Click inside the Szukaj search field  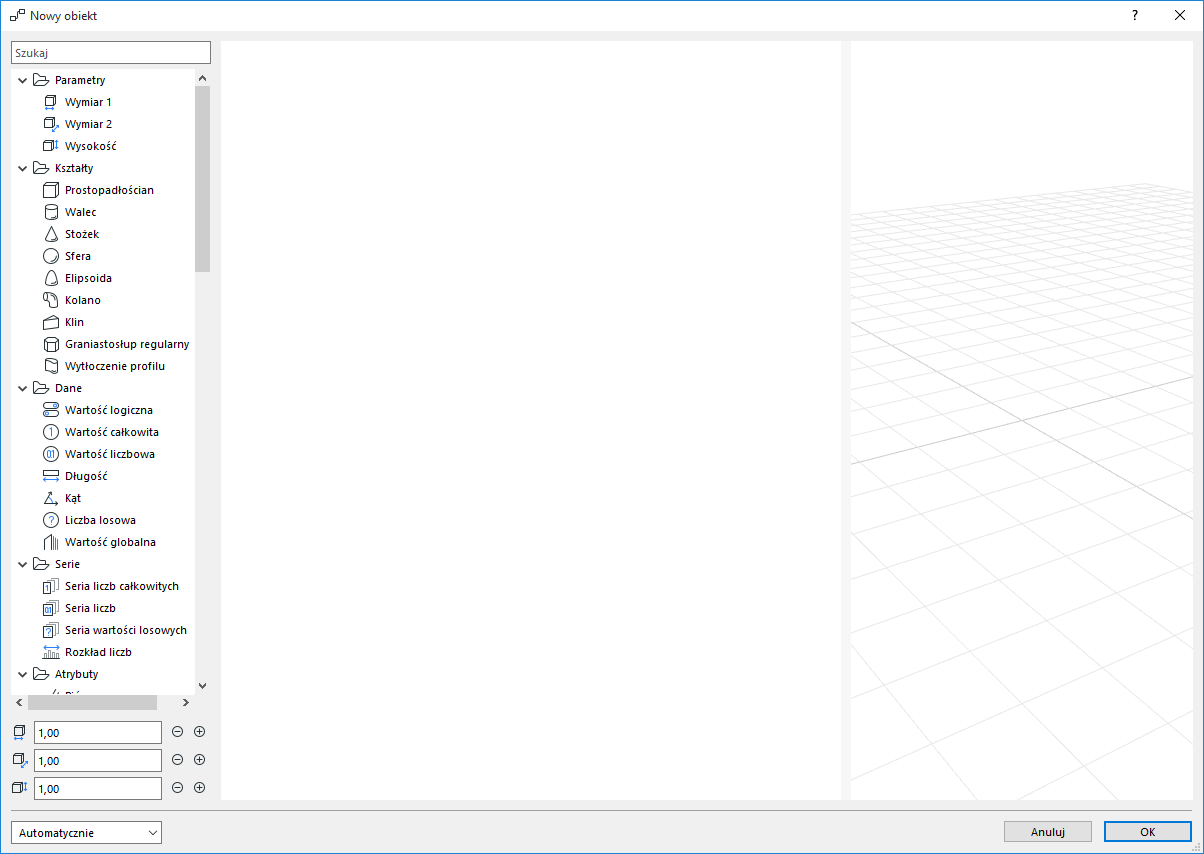tap(110, 51)
